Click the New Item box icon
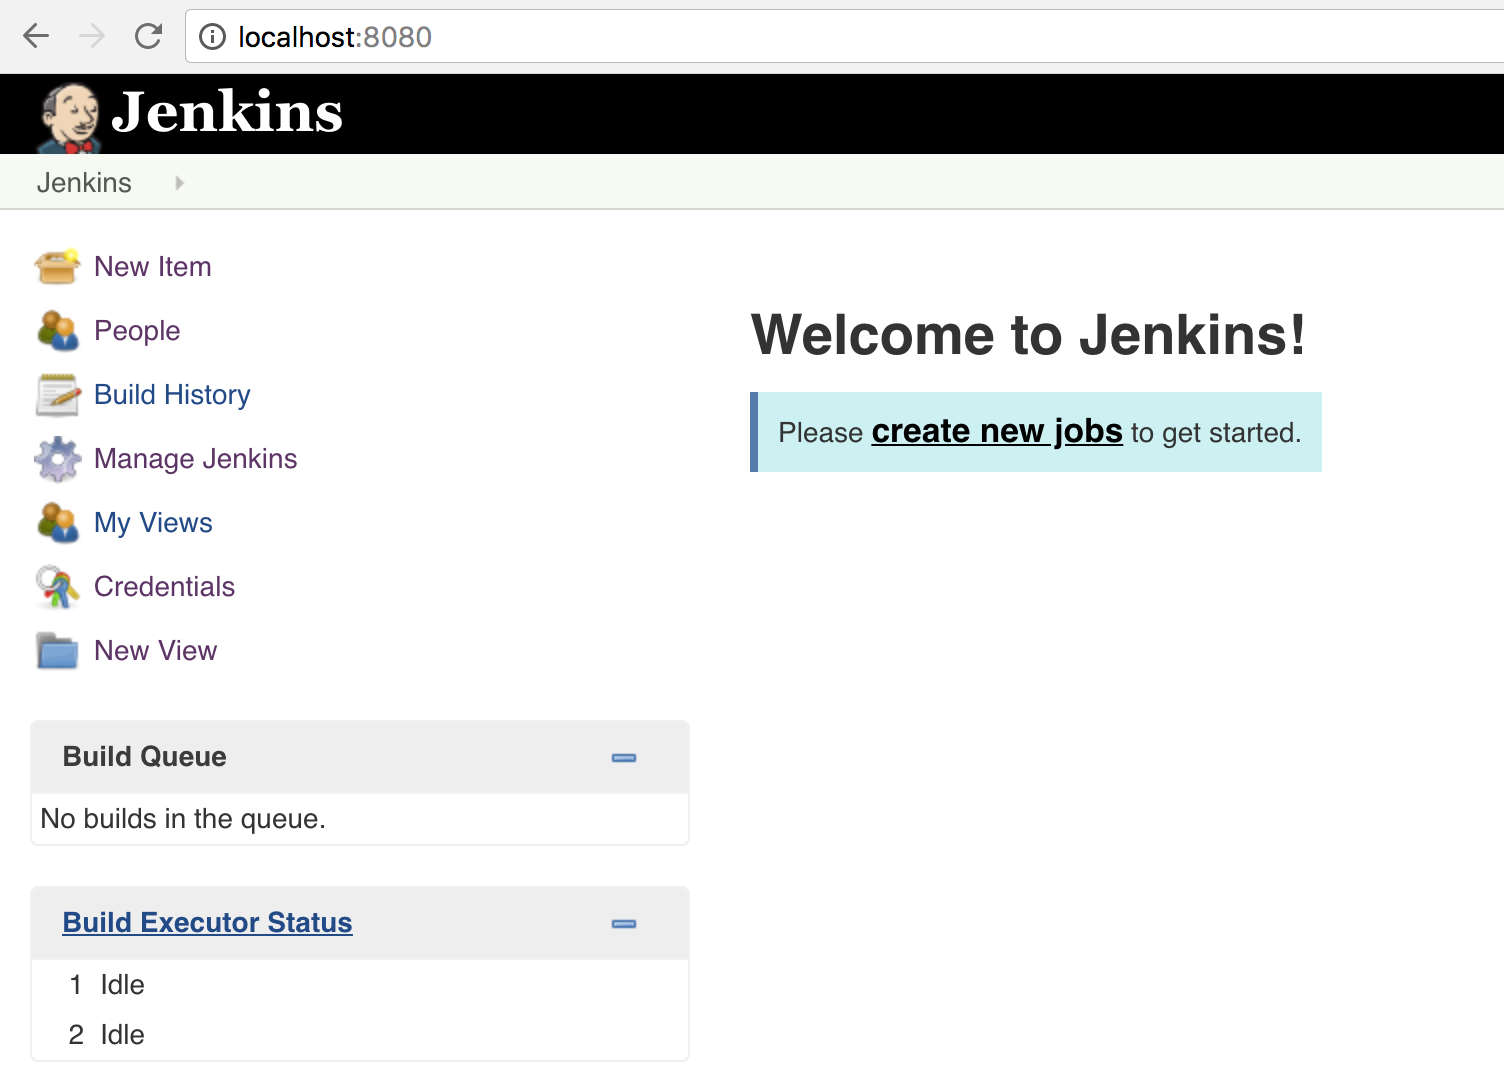The width and height of the screenshot is (1504, 1074). [57, 267]
